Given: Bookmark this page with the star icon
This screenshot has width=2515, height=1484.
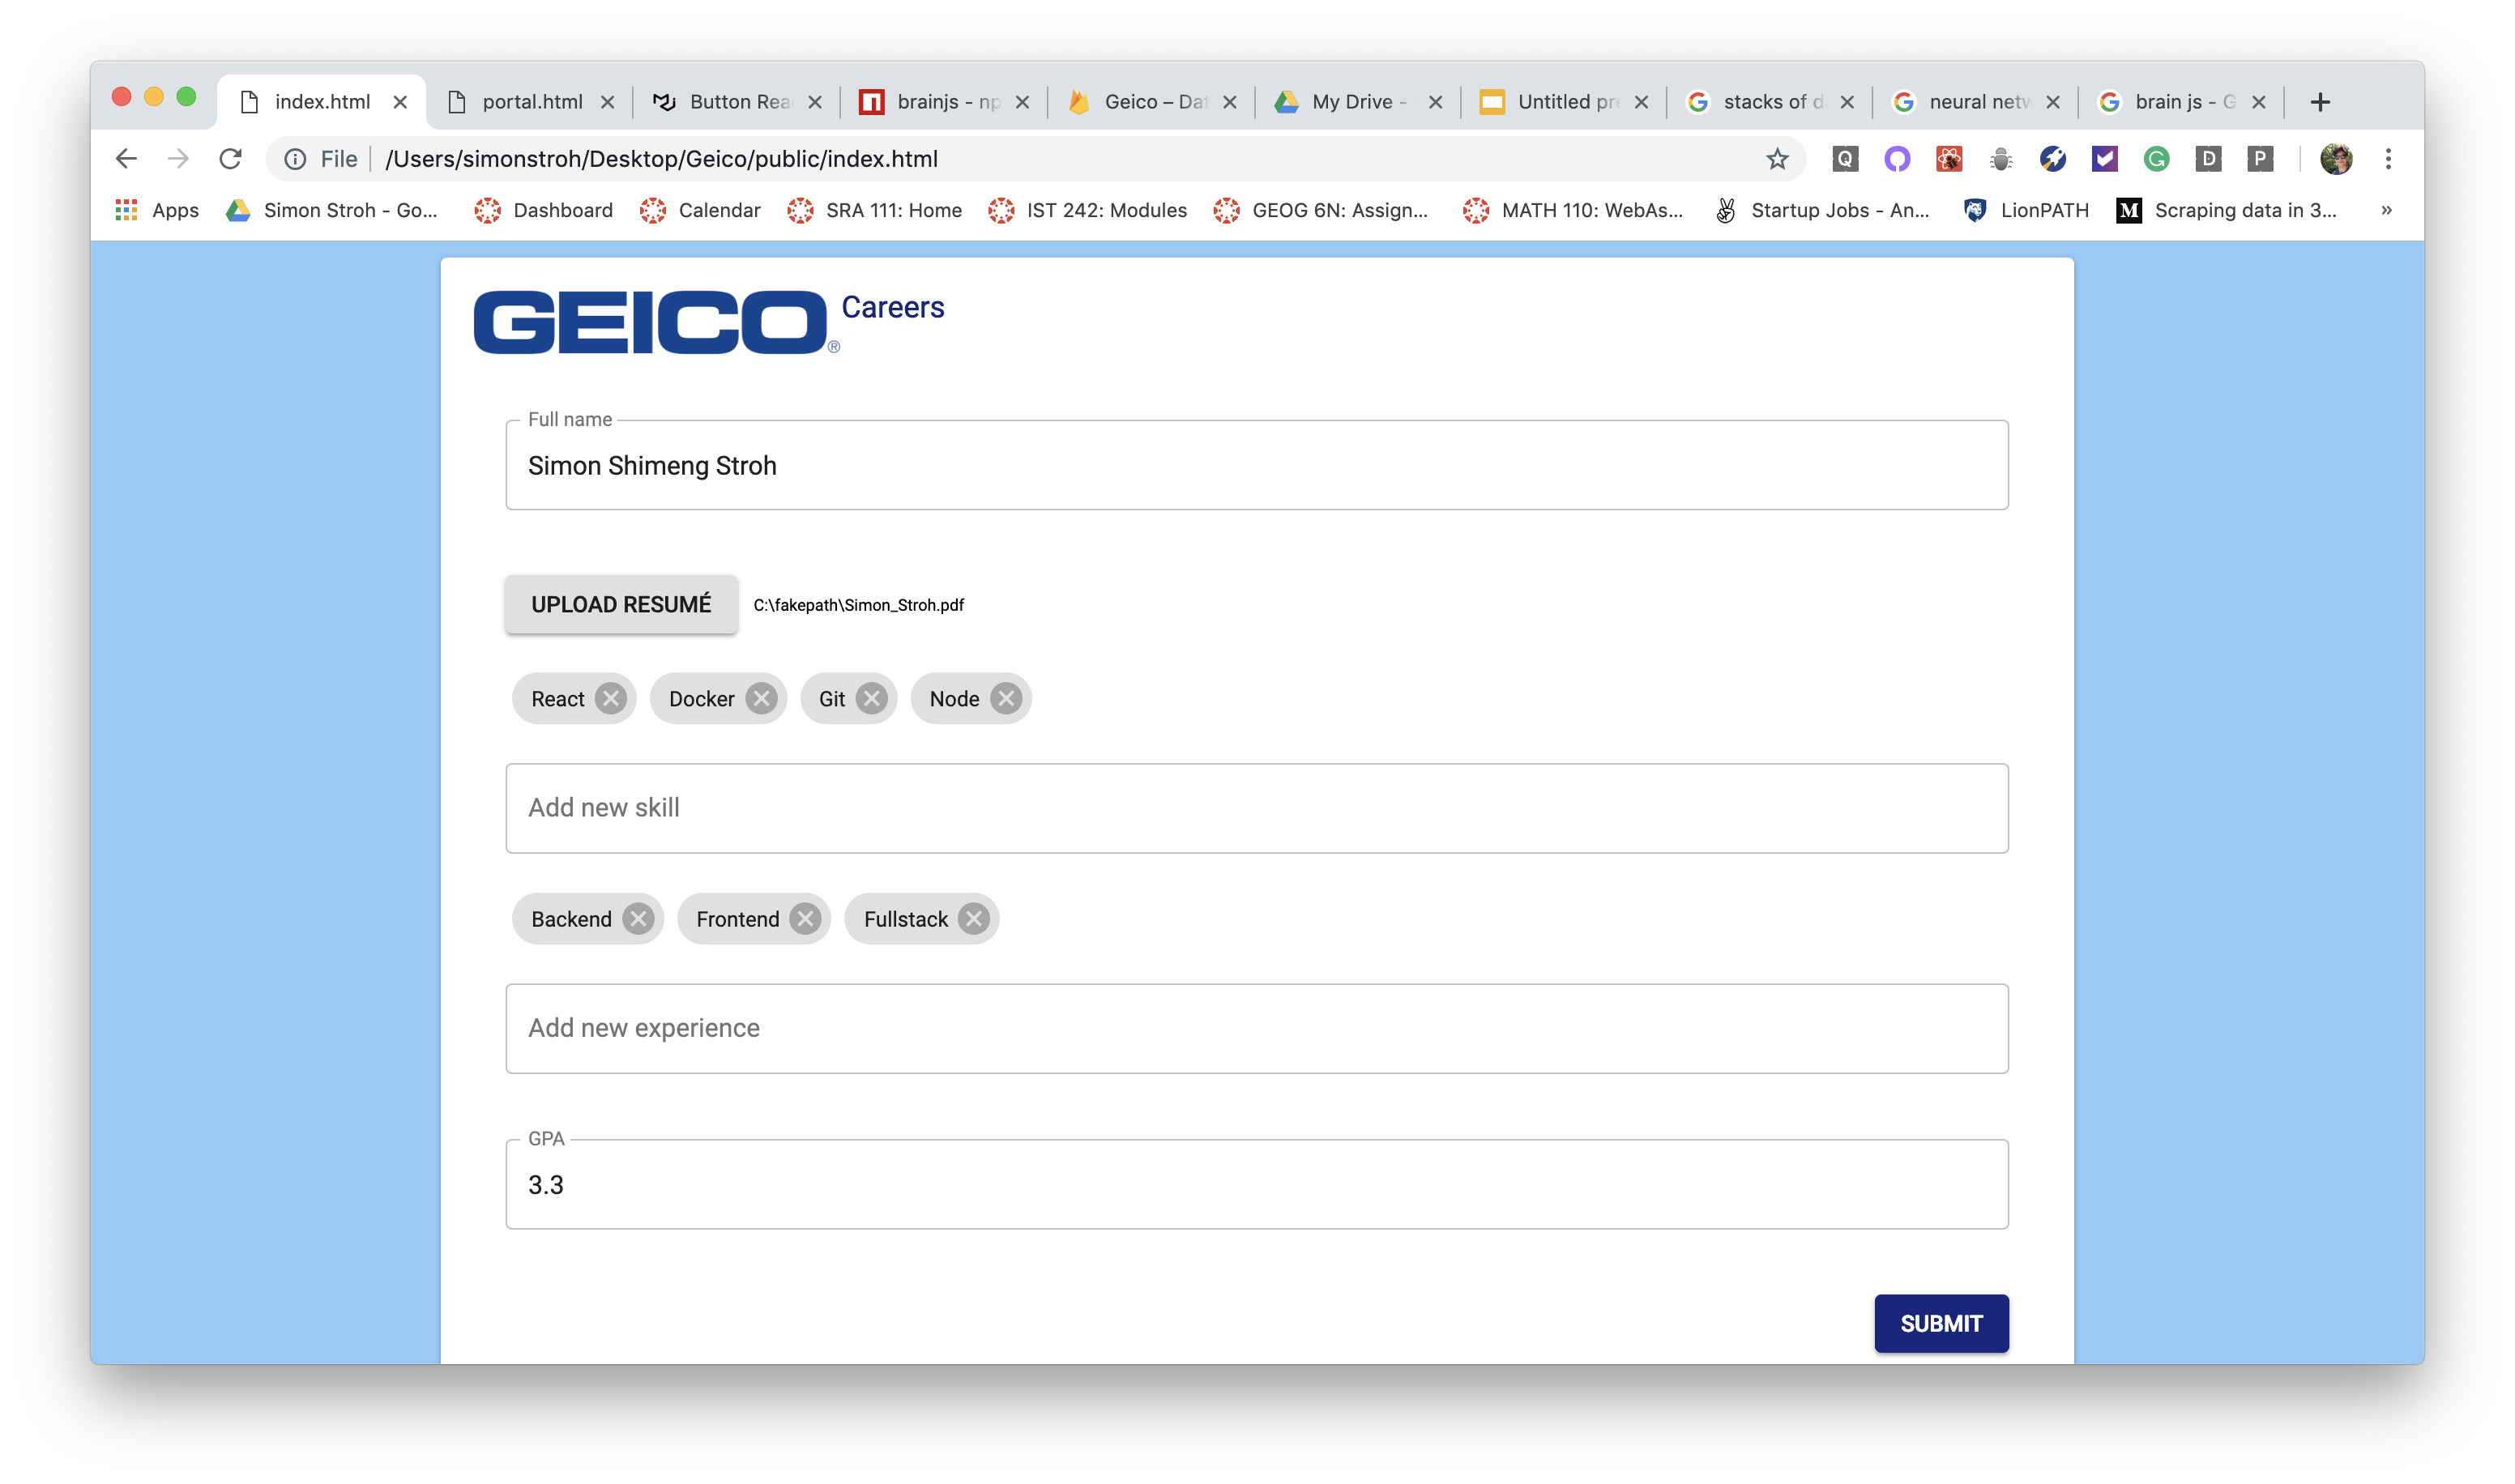Looking at the screenshot, I should click(1776, 158).
